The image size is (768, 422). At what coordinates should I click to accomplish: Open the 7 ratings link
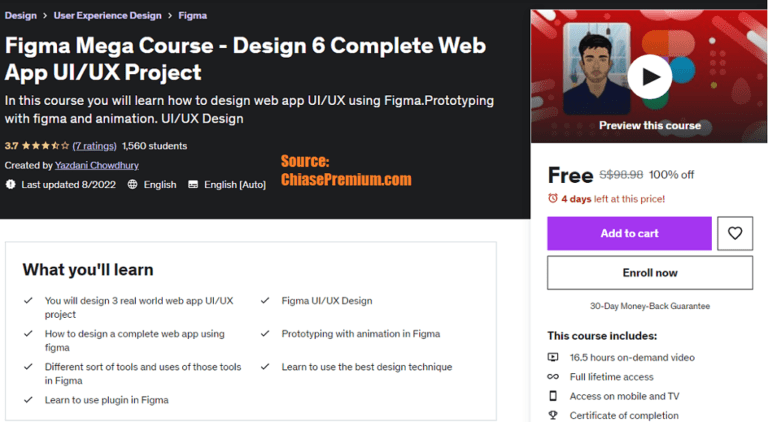pos(94,146)
